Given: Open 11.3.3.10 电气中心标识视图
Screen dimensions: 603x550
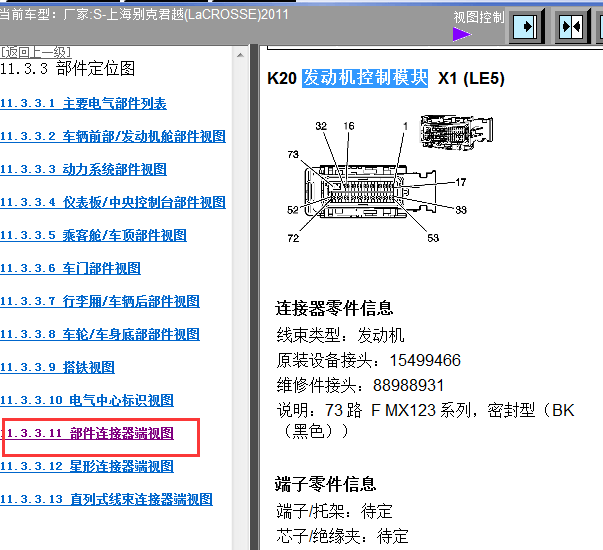Looking at the screenshot, I should (x=87, y=400).
